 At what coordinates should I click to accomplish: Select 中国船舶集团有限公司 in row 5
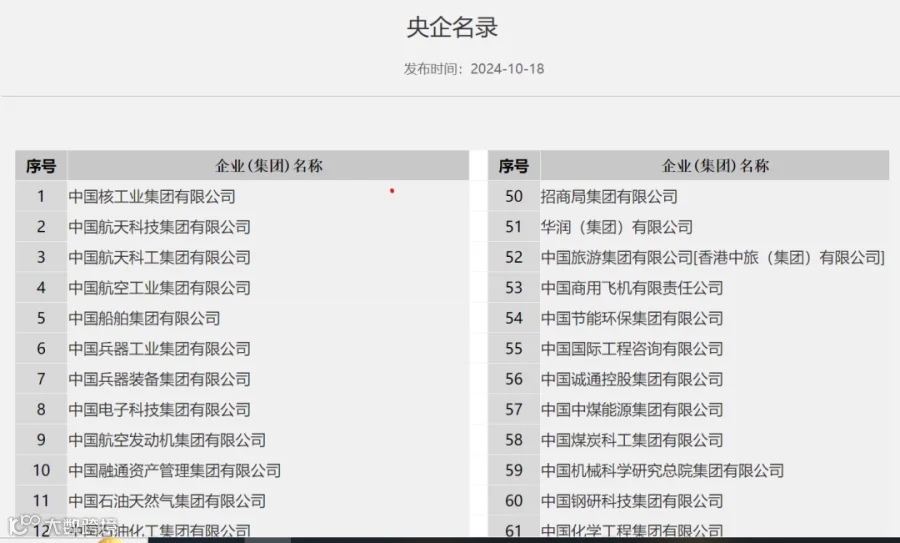(145, 319)
